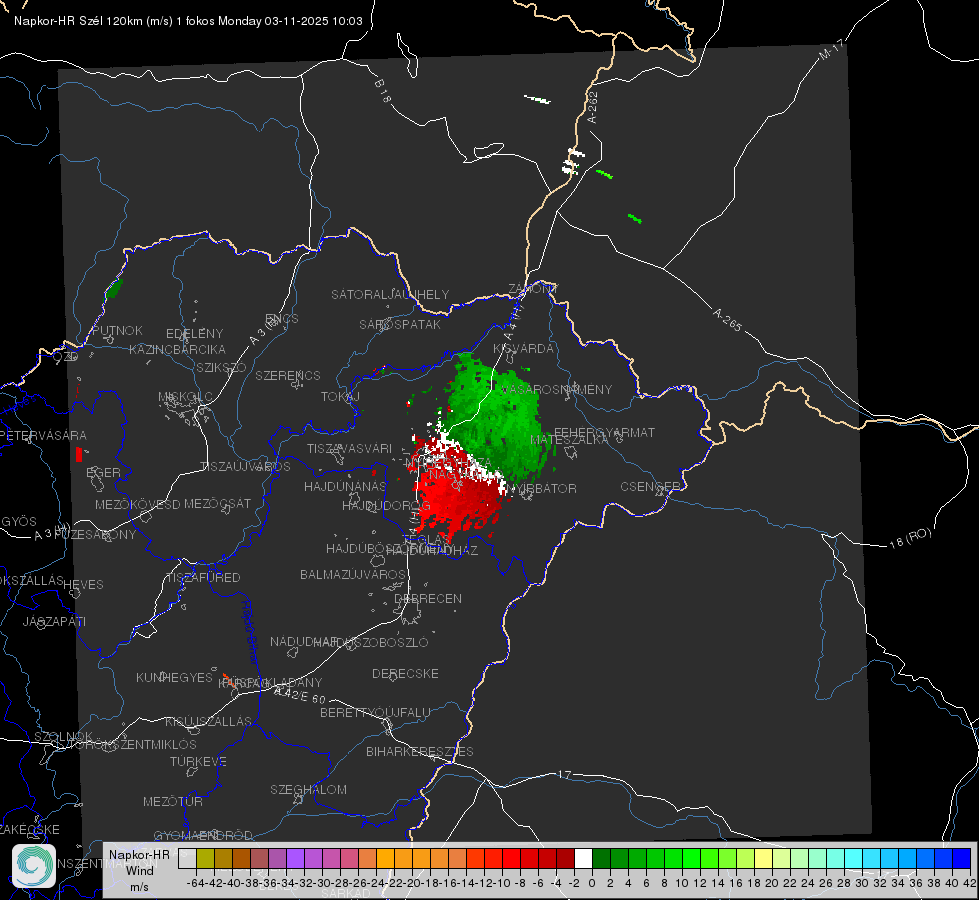Click the BIHARKERESZTES label
This screenshot has width=979, height=900.
420,751
